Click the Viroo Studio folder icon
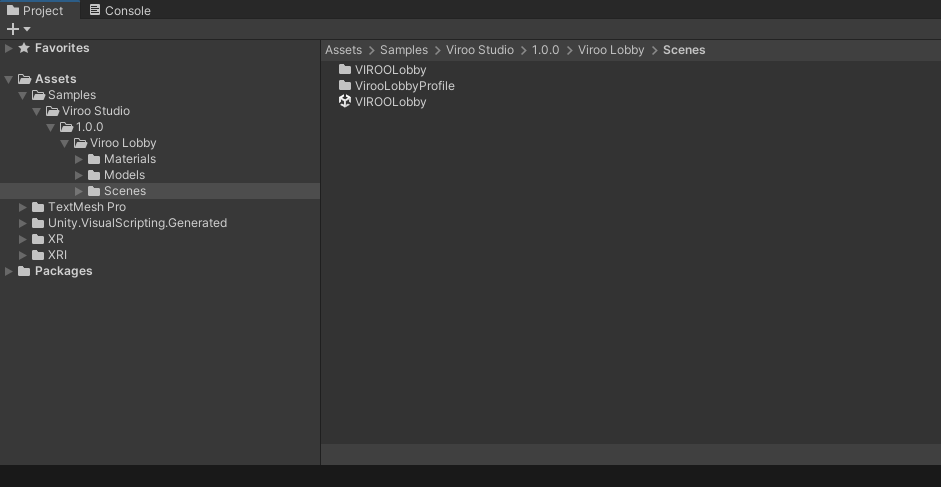941x487 pixels. pos(52,111)
